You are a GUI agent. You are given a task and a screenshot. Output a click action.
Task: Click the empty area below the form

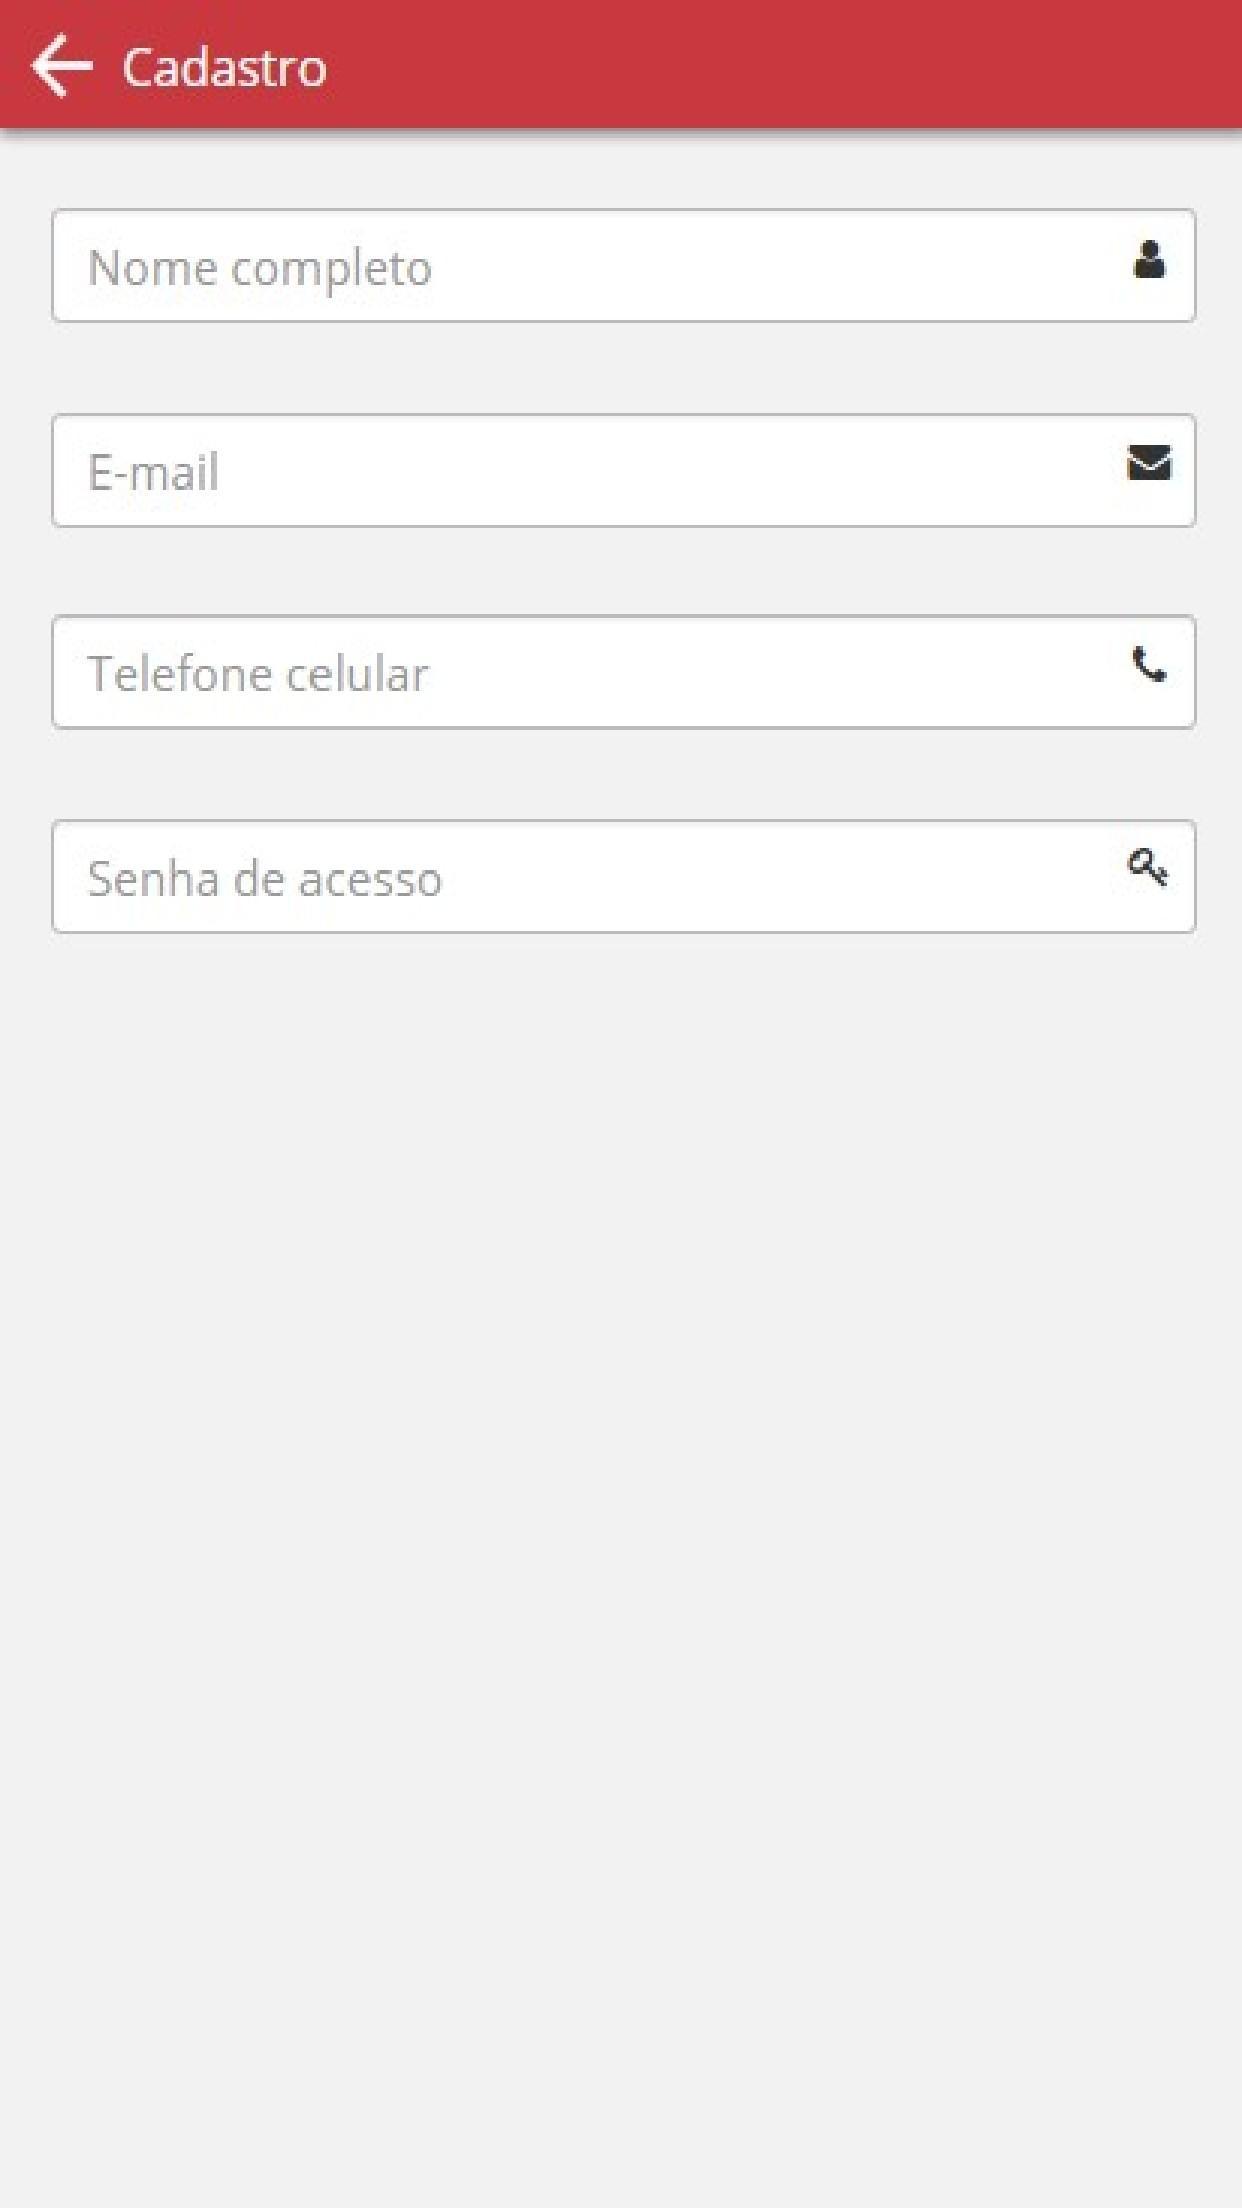click(x=620, y=1500)
